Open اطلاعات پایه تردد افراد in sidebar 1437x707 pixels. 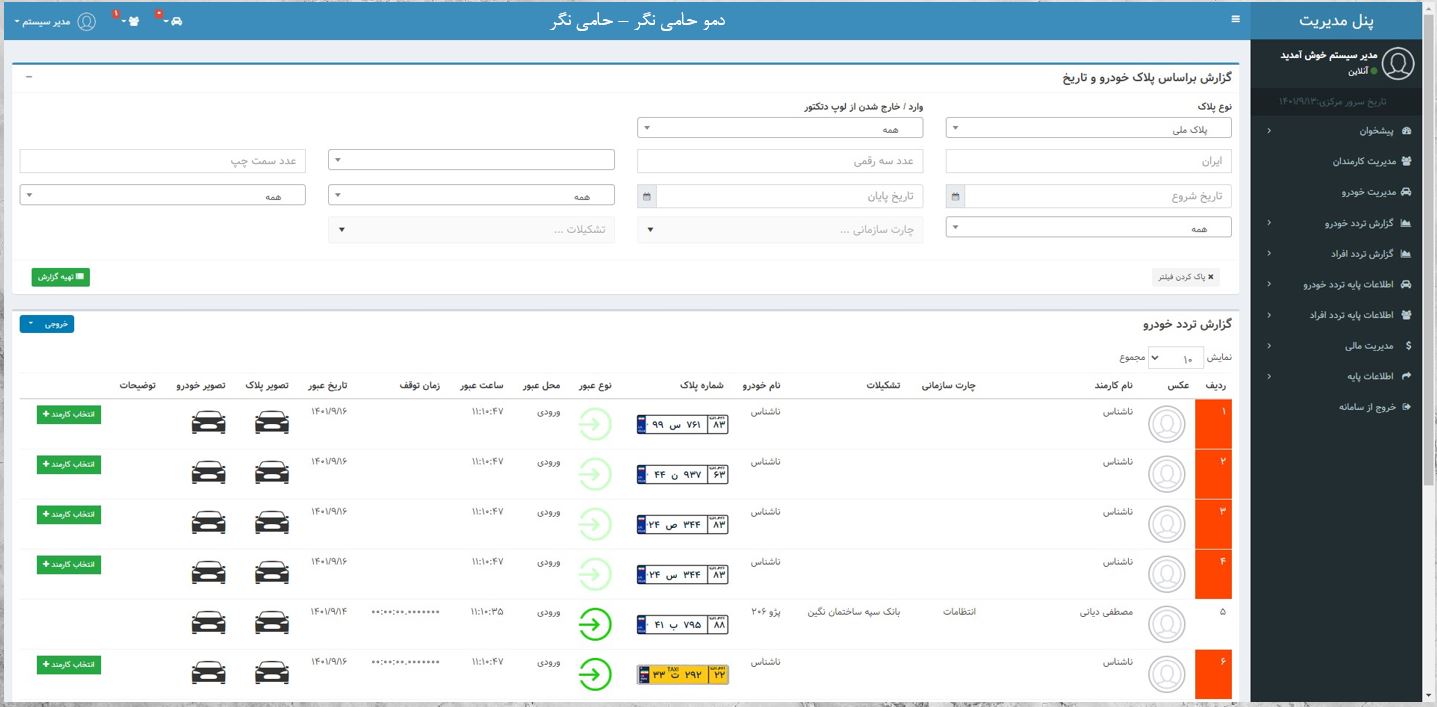(1335, 315)
